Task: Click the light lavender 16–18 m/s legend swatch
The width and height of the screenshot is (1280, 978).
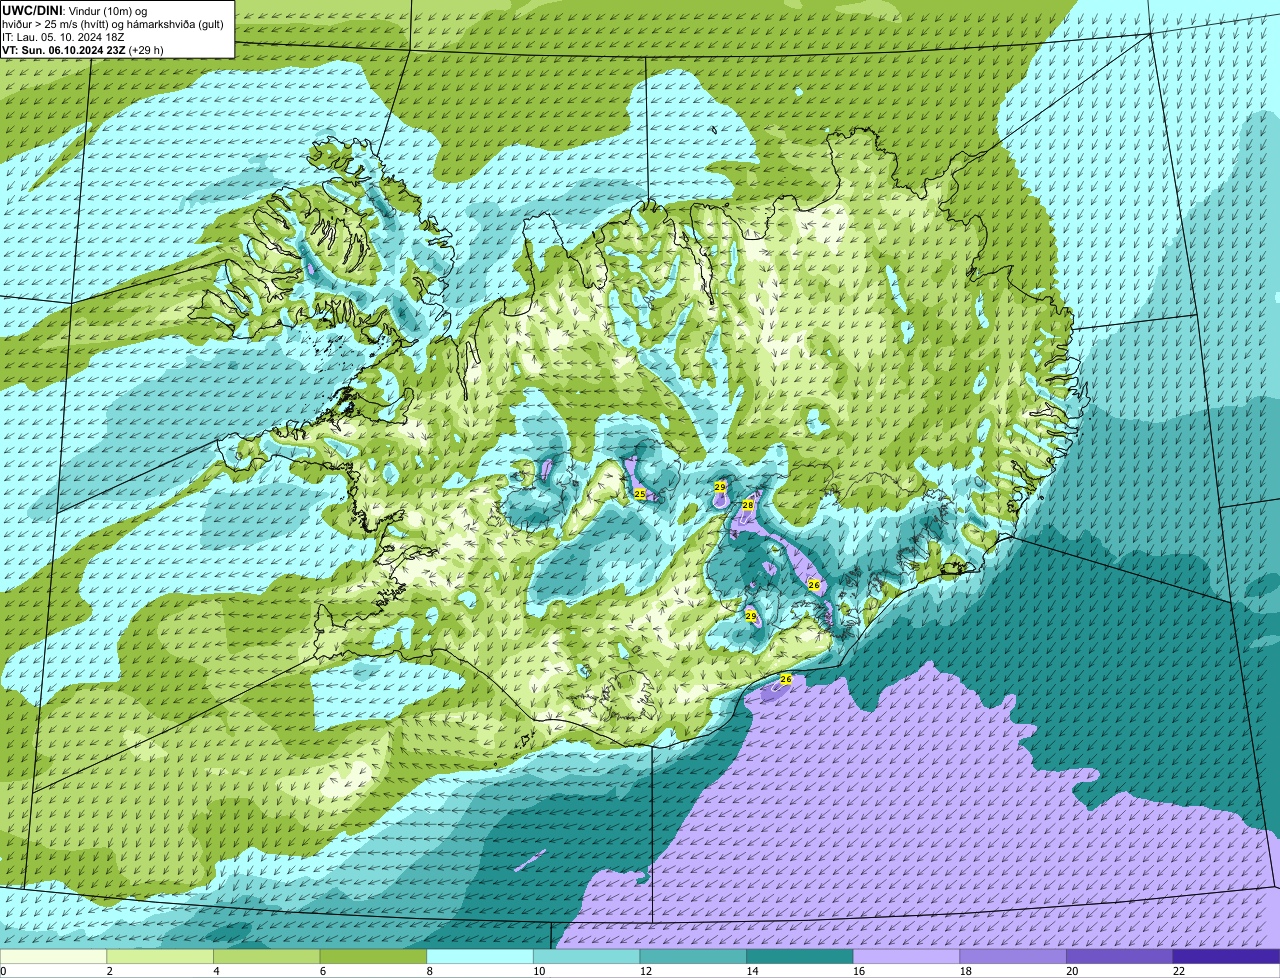Action: click(906, 956)
